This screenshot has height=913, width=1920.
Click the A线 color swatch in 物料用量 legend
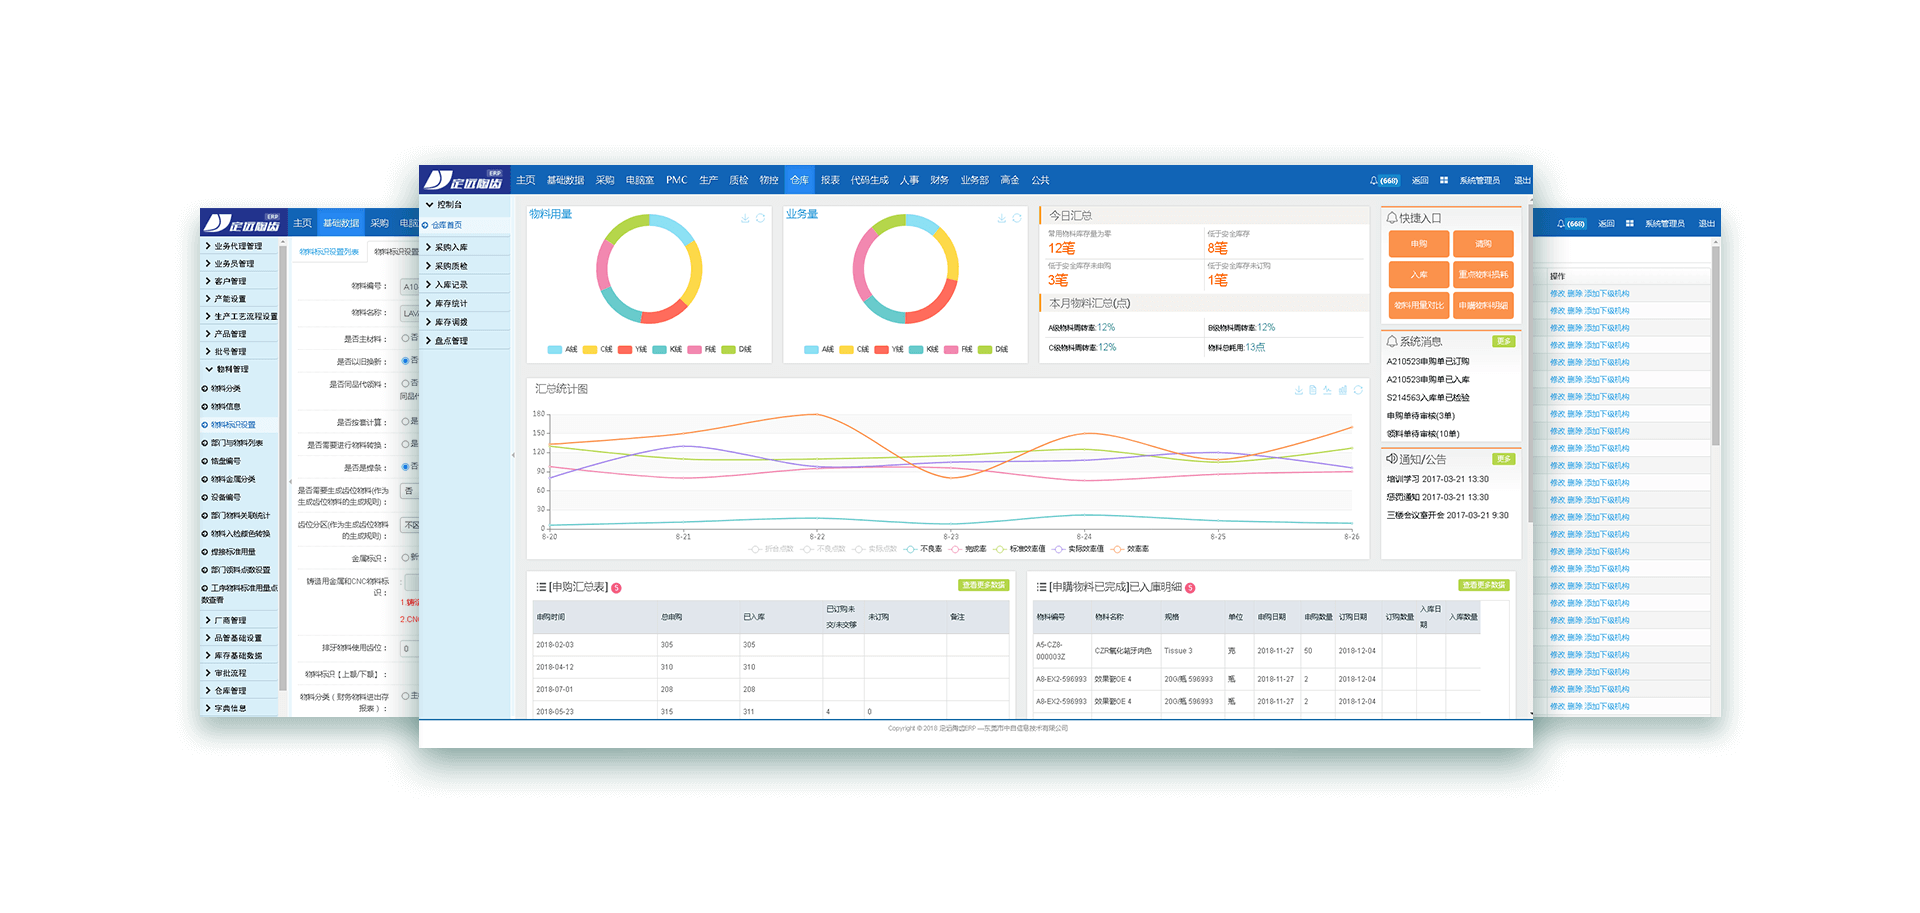555,350
